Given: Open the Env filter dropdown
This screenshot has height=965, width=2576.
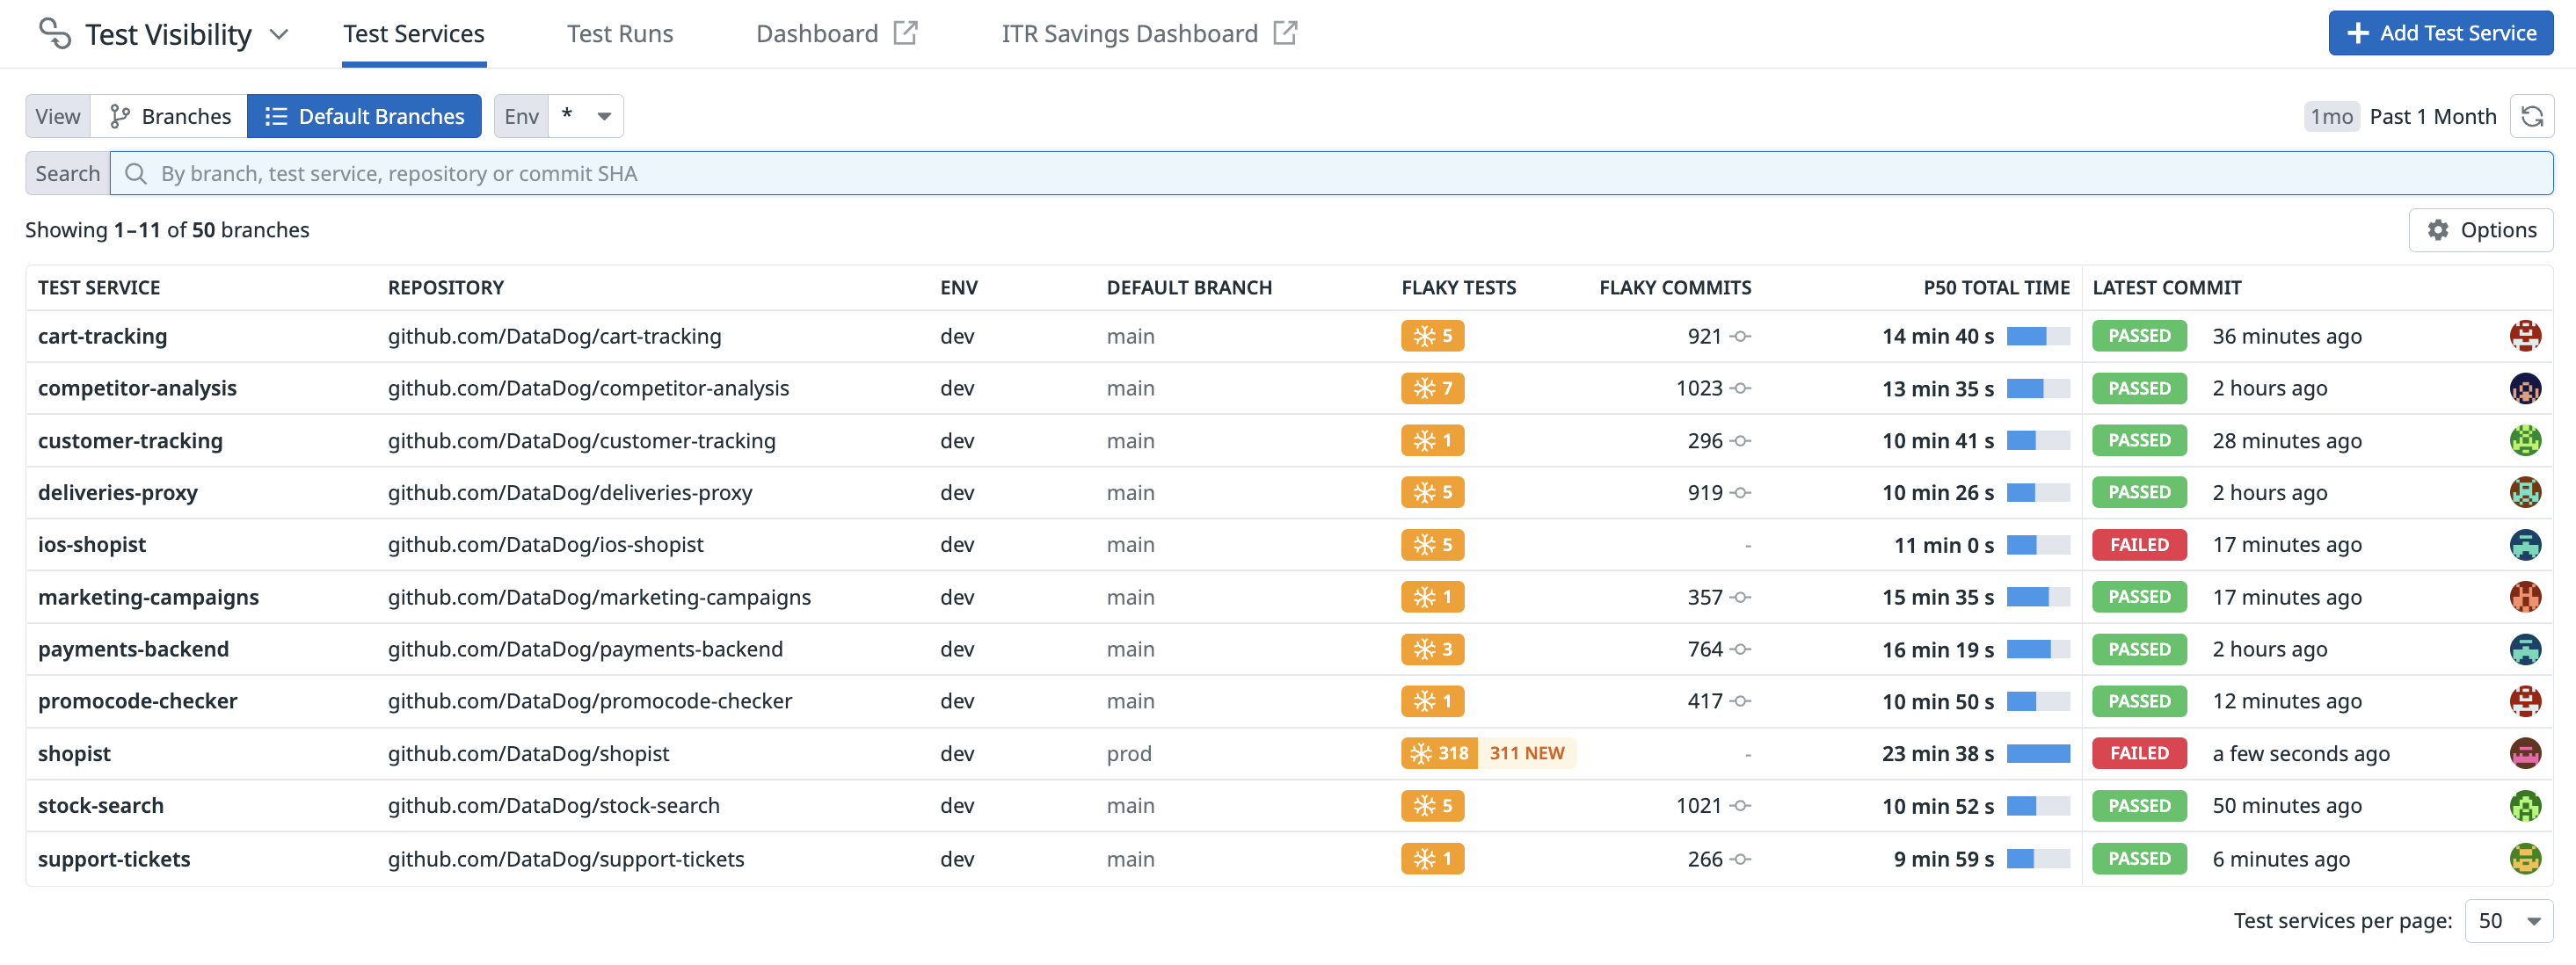Looking at the screenshot, I should click(586, 117).
